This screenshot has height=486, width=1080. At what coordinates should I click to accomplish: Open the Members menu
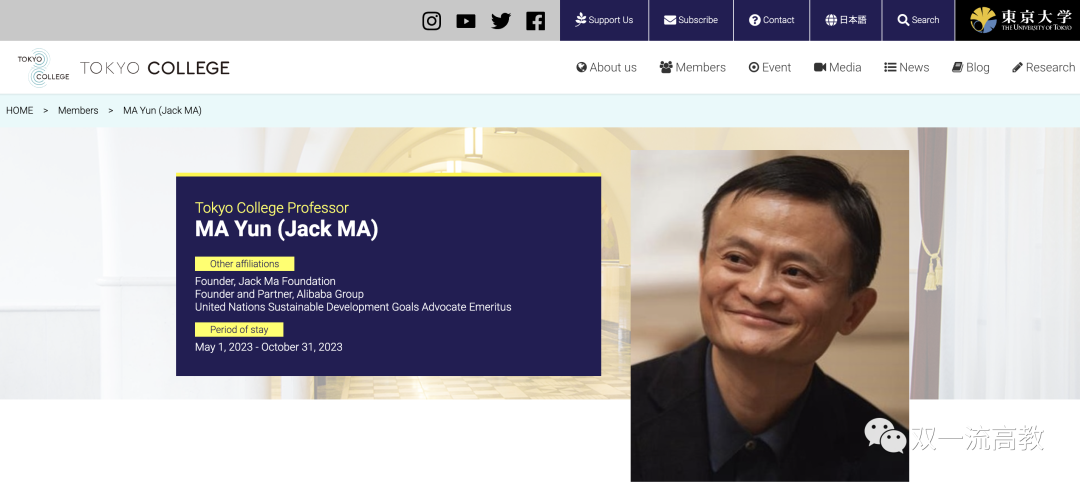click(692, 67)
